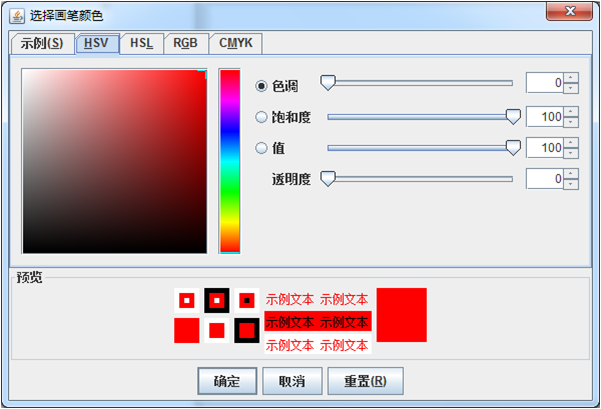The height and width of the screenshot is (409, 601).
Task: Decrease 值 with down stepper arrow
Action: (x=571, y=153)
